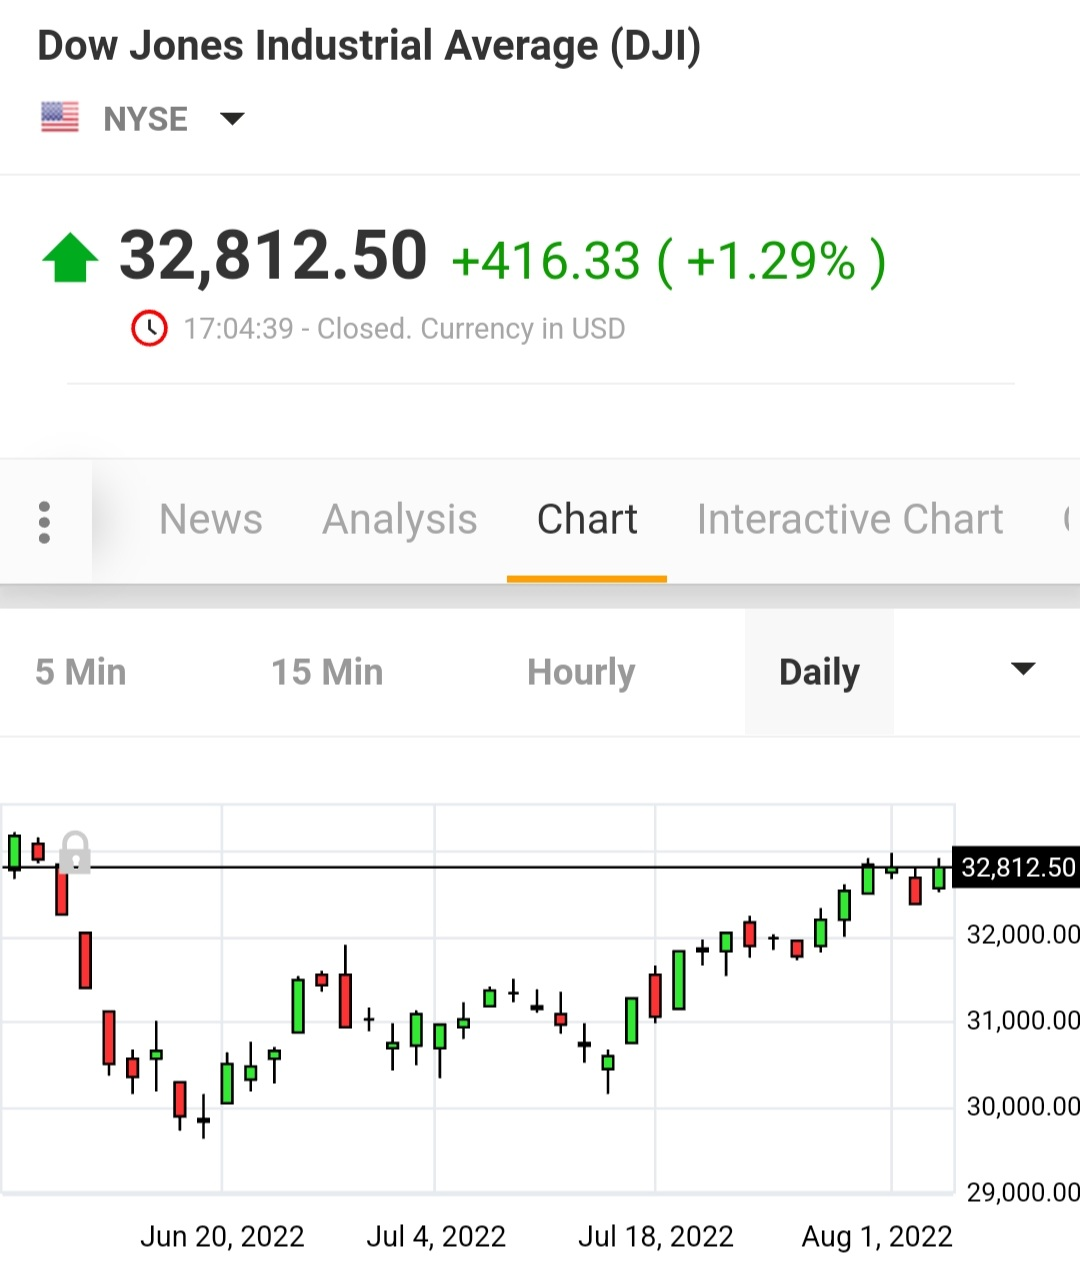The width and height of the screenshot is (1080, 1265).
Task: Open the three-dot more options menu
Action: (x=44, y=522)
